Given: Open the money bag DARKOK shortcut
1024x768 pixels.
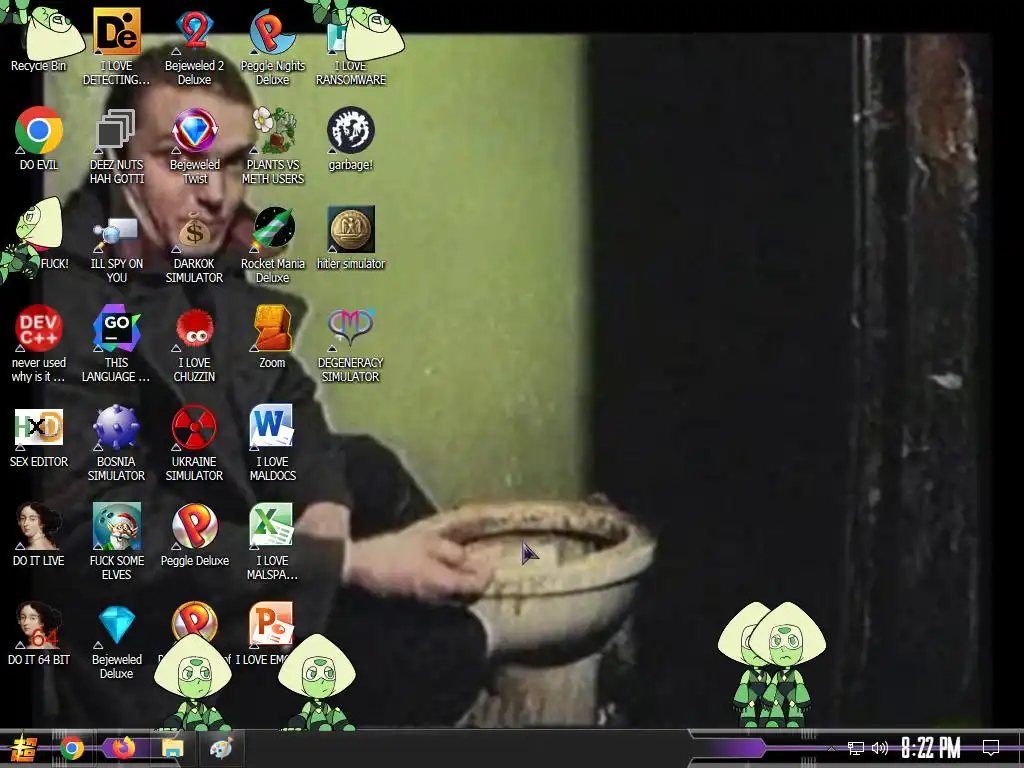Looking at the screenshot, I should pyautogui.click(x=194, y=247).
